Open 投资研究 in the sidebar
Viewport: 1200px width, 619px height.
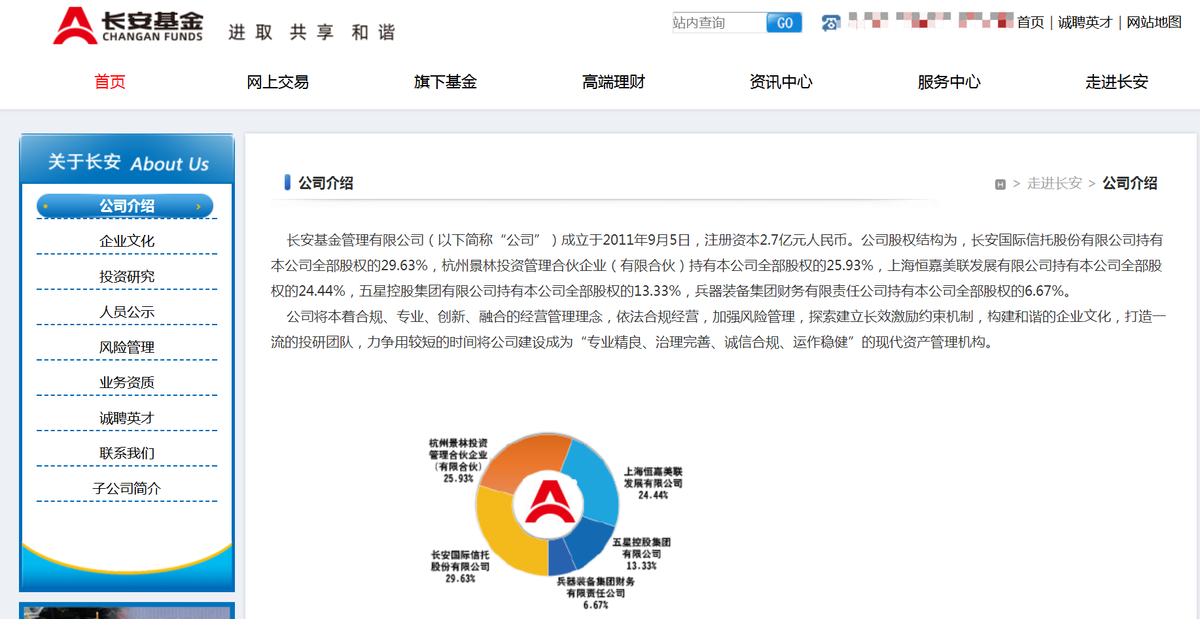(127, 276)
